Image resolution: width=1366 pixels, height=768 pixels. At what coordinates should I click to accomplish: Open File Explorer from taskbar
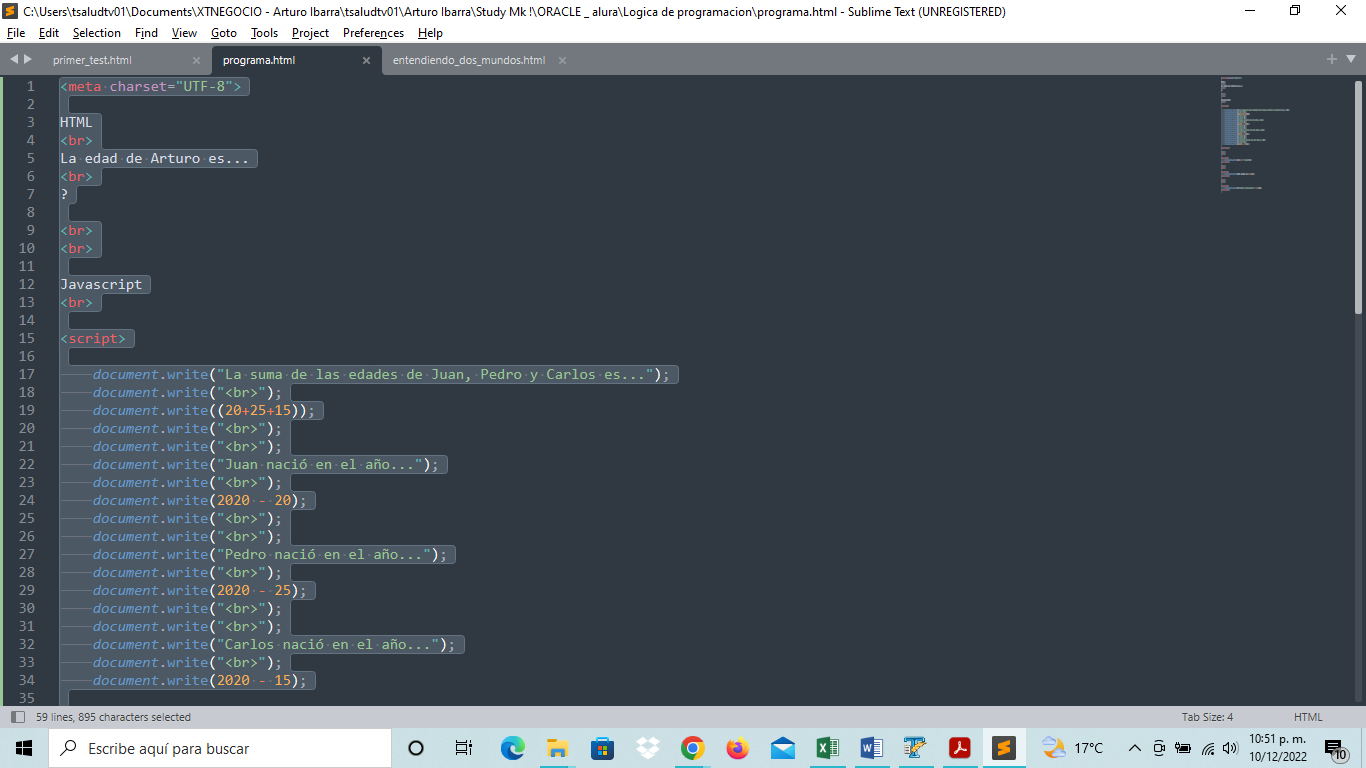point(557,748)
